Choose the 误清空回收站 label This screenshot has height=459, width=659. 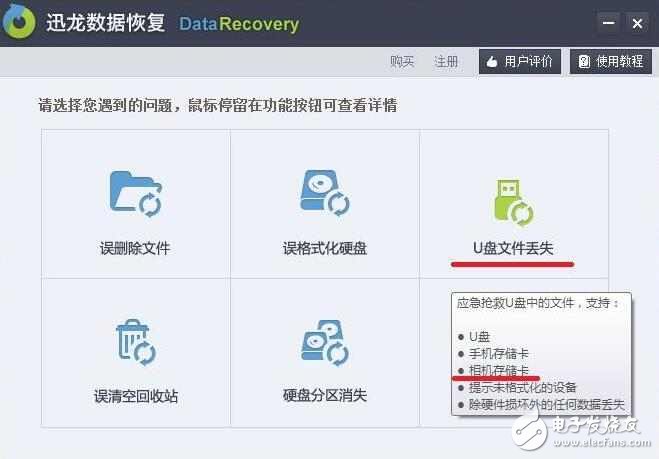(x=136, y=396)
